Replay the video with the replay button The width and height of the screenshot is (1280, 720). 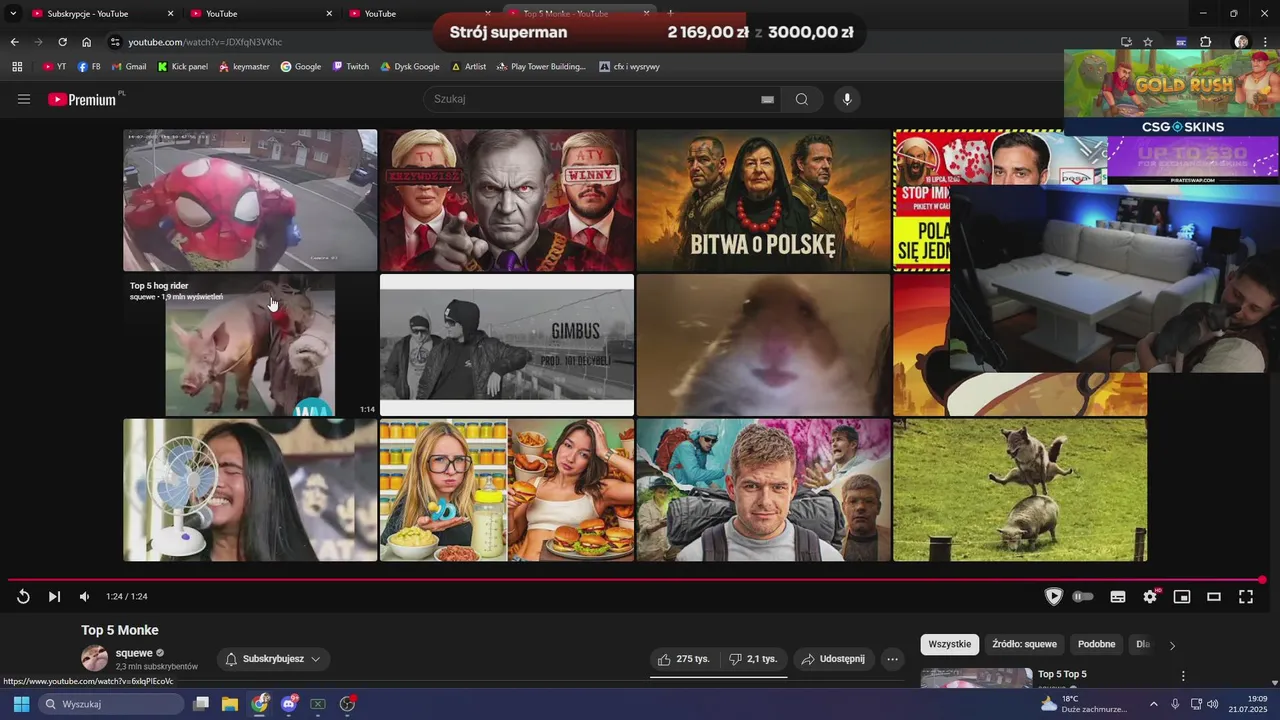23,597
